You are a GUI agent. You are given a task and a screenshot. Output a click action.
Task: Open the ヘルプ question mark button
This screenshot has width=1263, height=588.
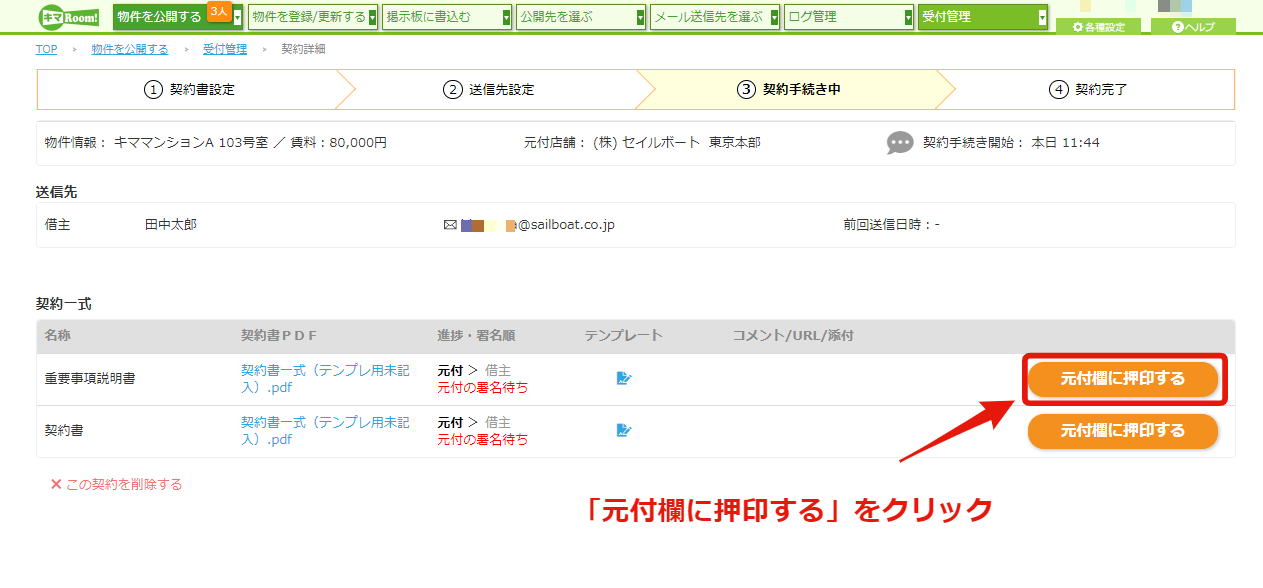[x=1193, y=27]
